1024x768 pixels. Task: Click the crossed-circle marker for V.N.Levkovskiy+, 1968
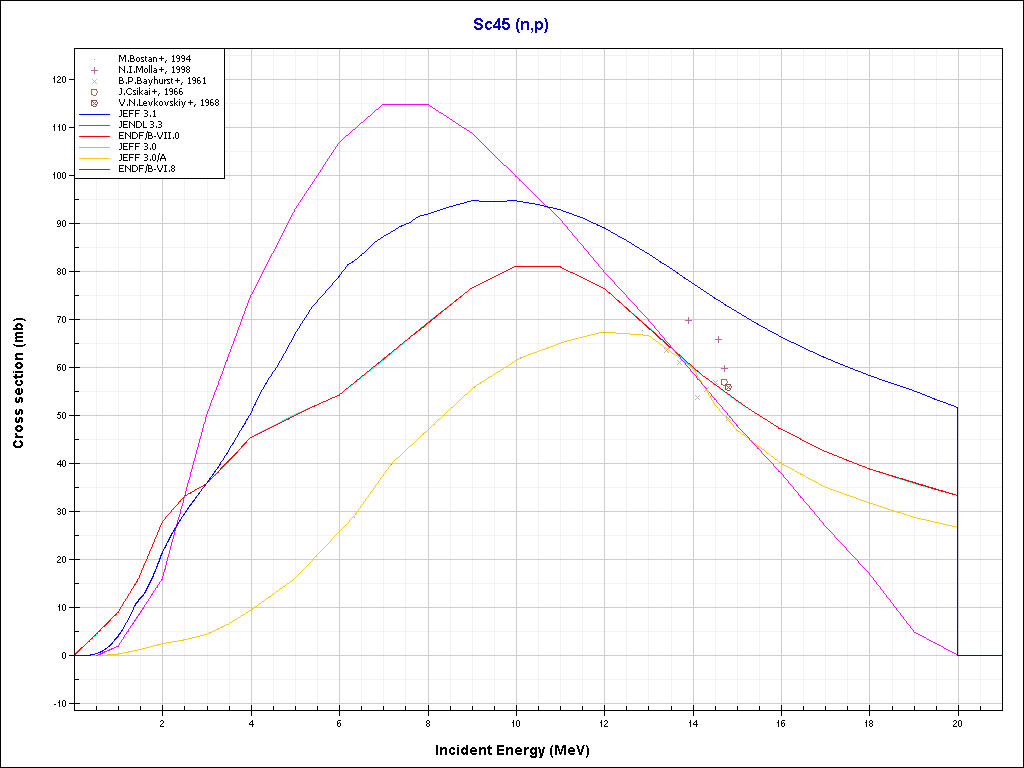94,103
